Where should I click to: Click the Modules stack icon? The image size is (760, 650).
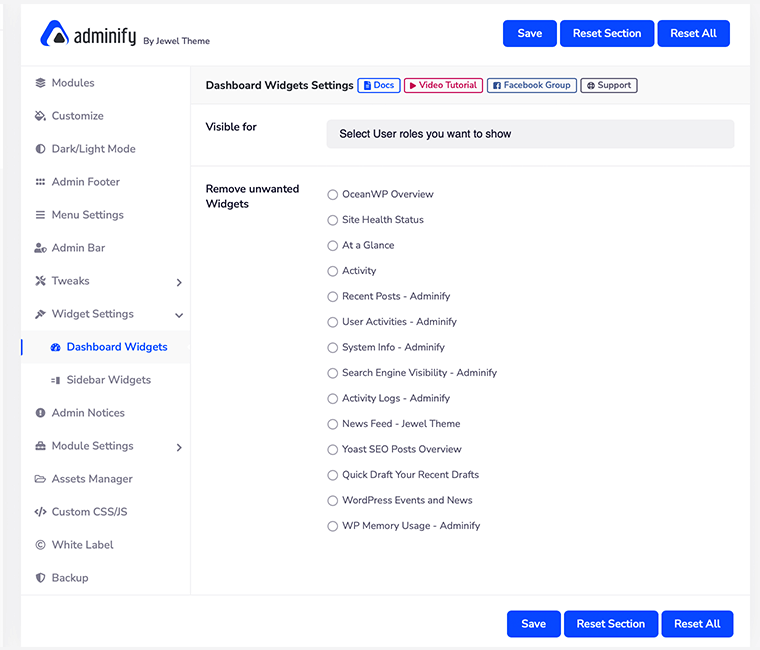(x=40, y=83)
